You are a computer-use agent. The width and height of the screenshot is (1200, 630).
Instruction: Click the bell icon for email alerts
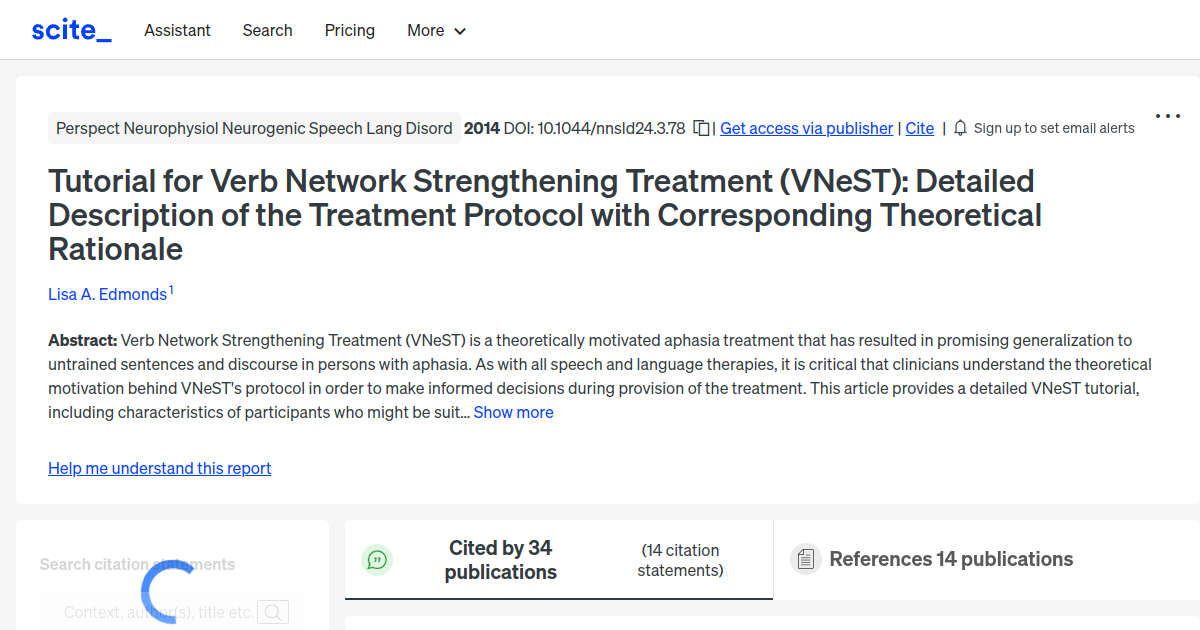tap(959, 128)
